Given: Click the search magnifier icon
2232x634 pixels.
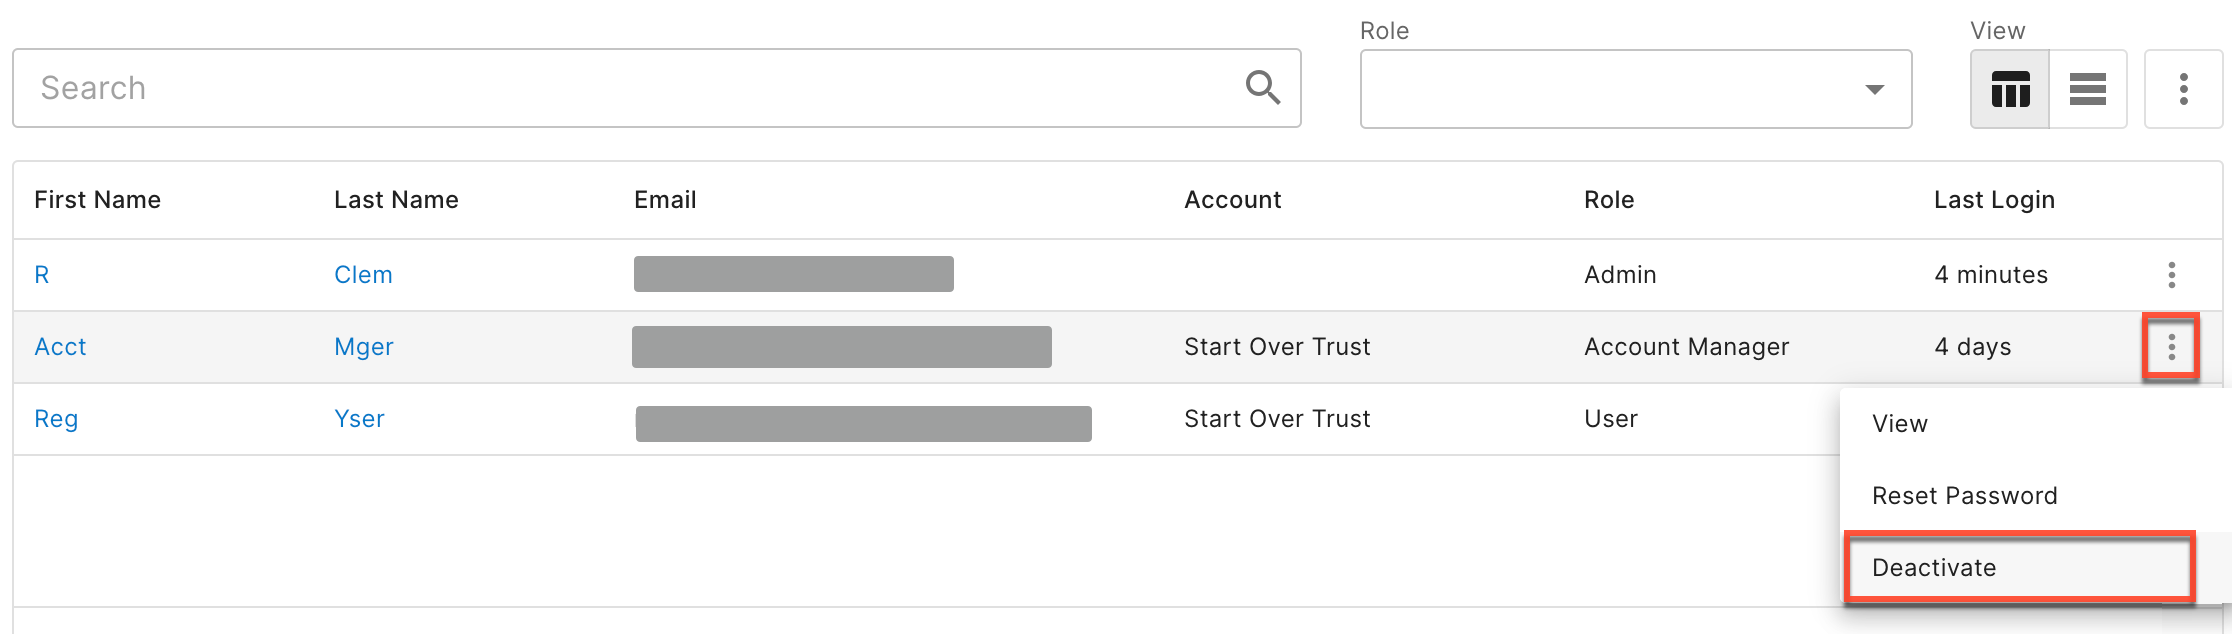Looking at the screenshot, I should [x=1263, y=88].
